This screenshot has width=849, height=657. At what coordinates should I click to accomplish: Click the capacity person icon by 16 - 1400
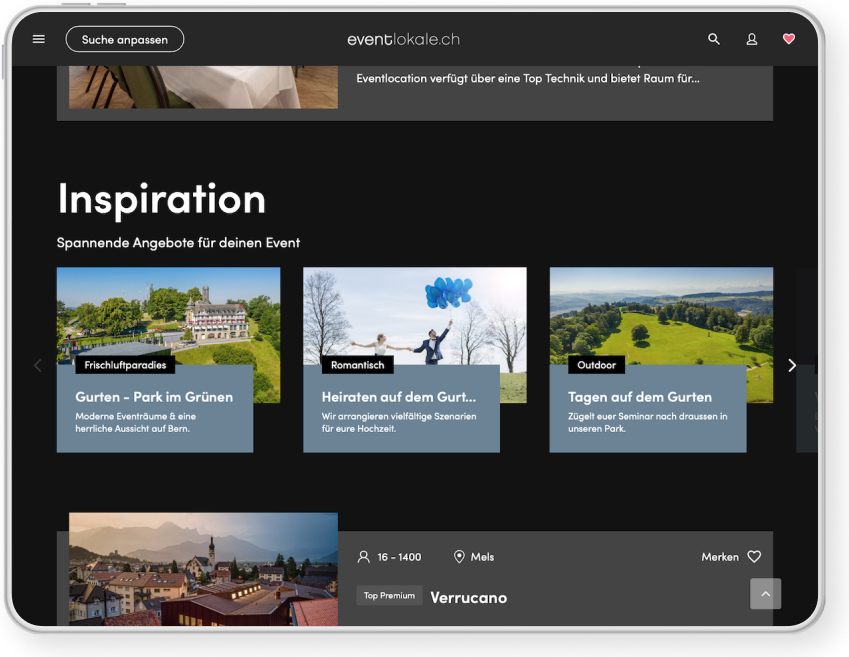363,557
